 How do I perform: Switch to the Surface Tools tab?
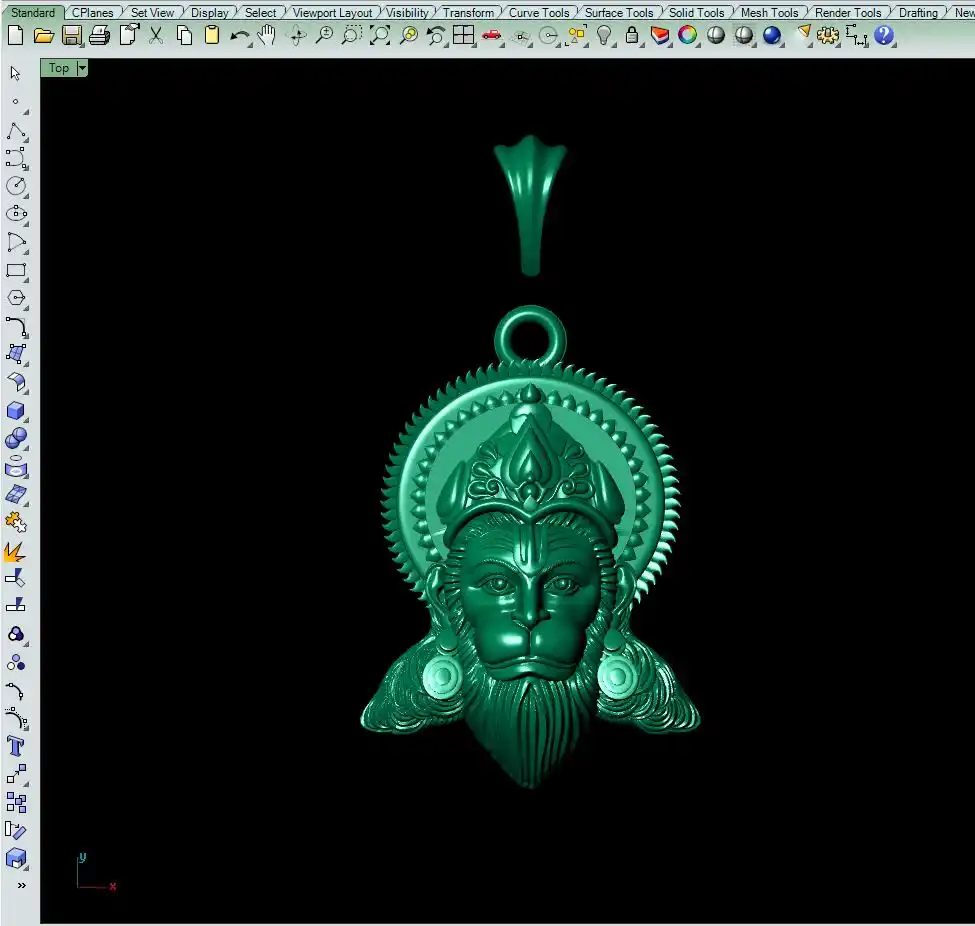pos(619,13)
